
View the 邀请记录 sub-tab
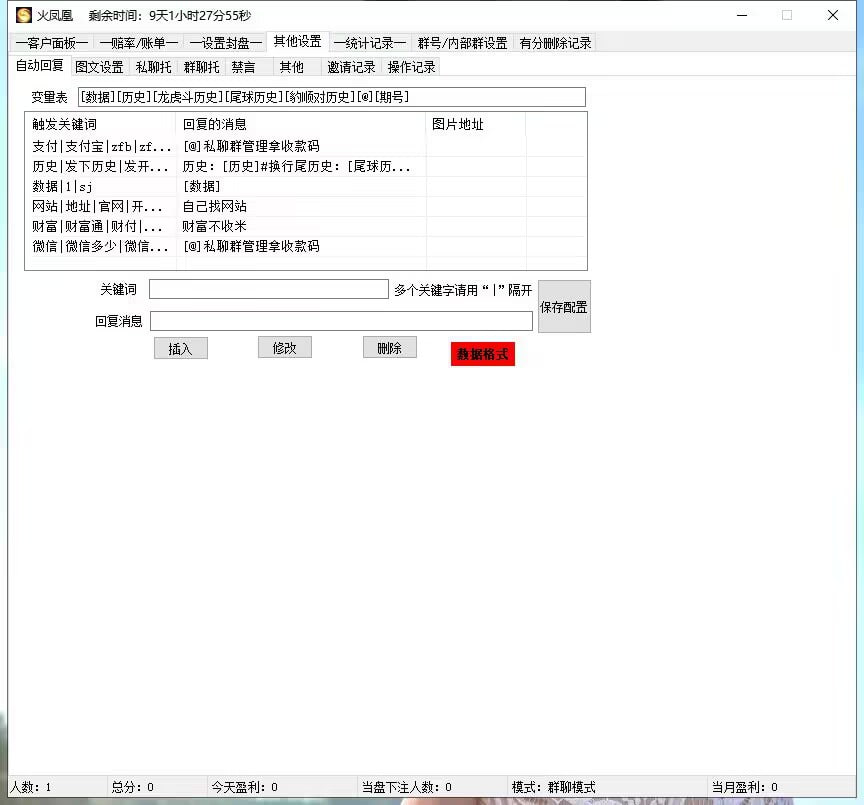click(351, 67)
